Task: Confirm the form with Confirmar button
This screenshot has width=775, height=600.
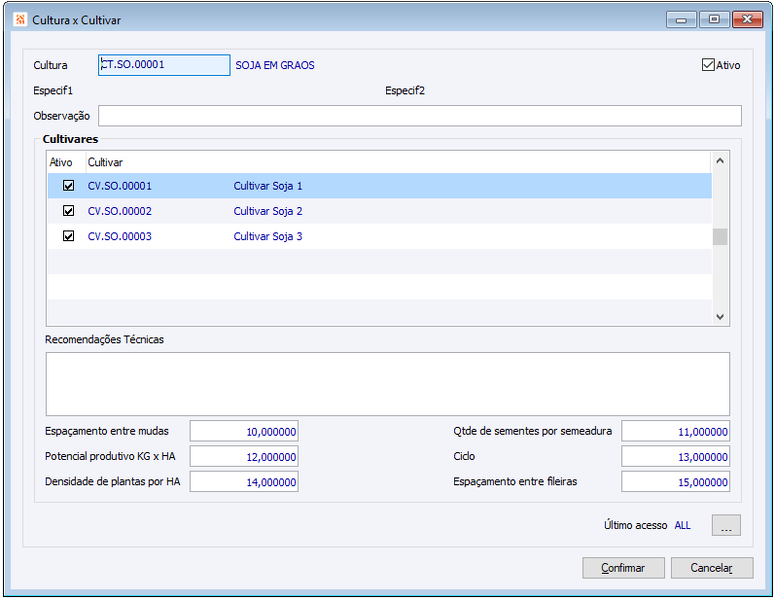Action: tap(623, 568)
